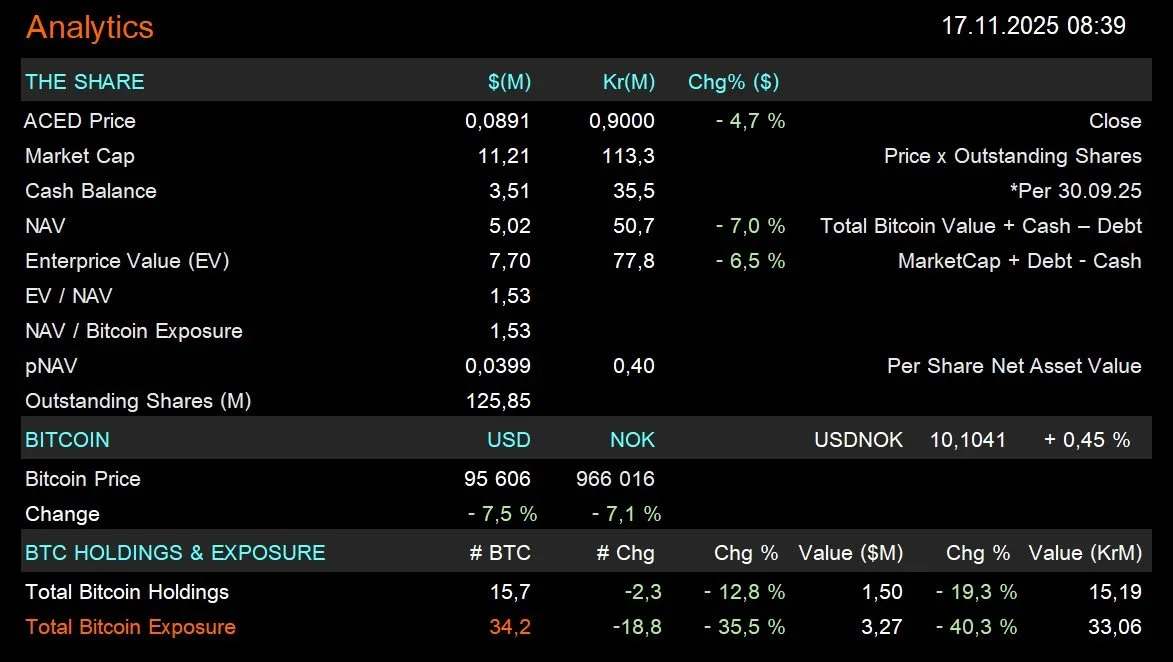This screenshot has width=1173, height=662.
Task: Click Bitcoin Holdings change -2,3
Action: (643, 592)
